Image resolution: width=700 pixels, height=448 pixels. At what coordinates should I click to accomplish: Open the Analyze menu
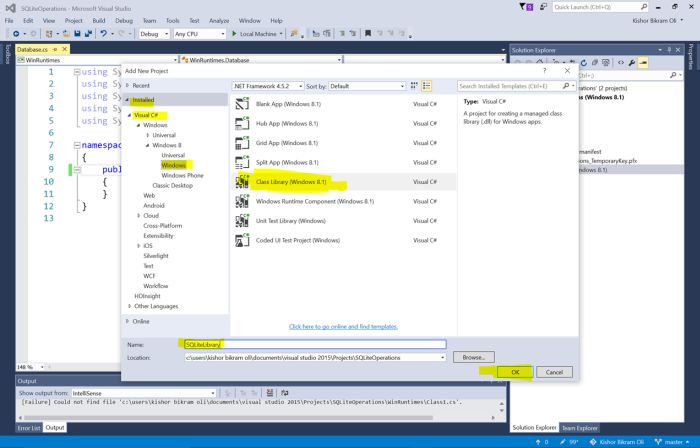pos(219,21)
